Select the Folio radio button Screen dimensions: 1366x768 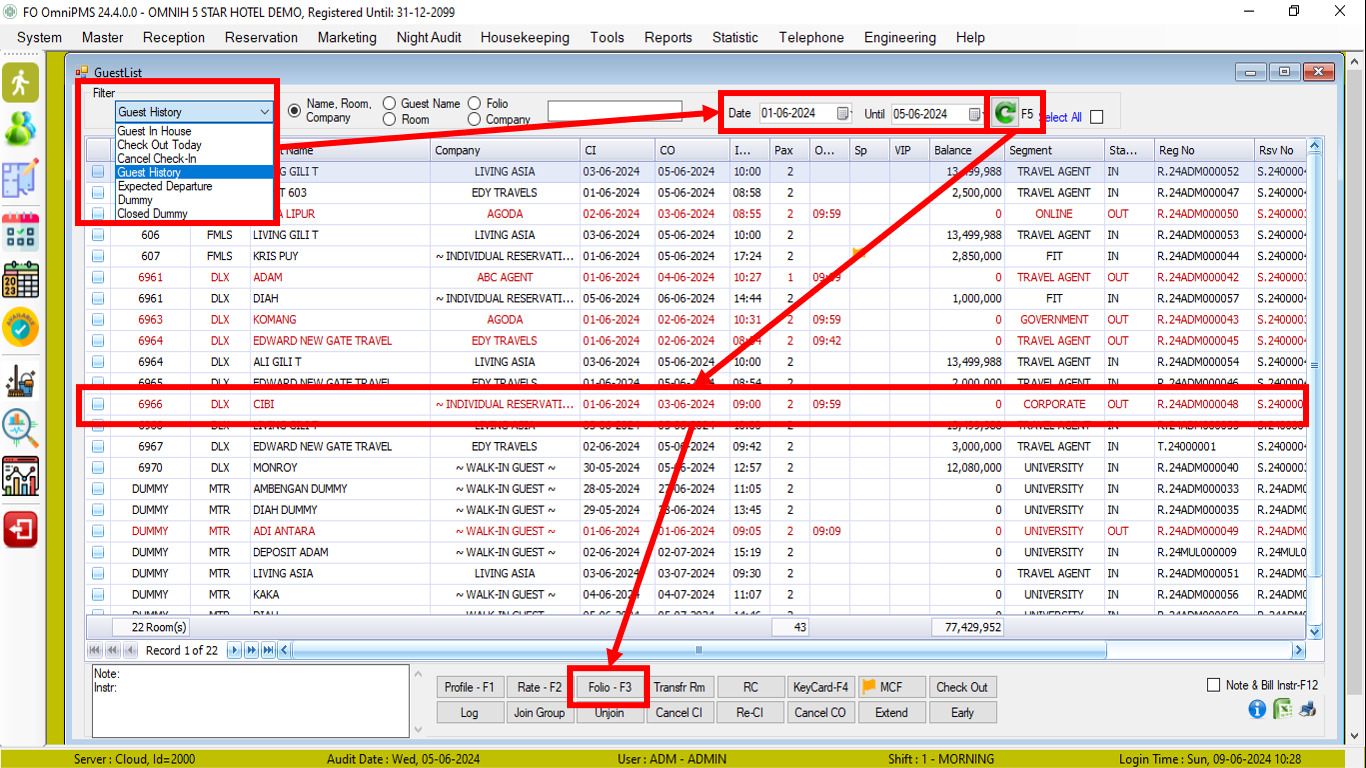(475, 103)
